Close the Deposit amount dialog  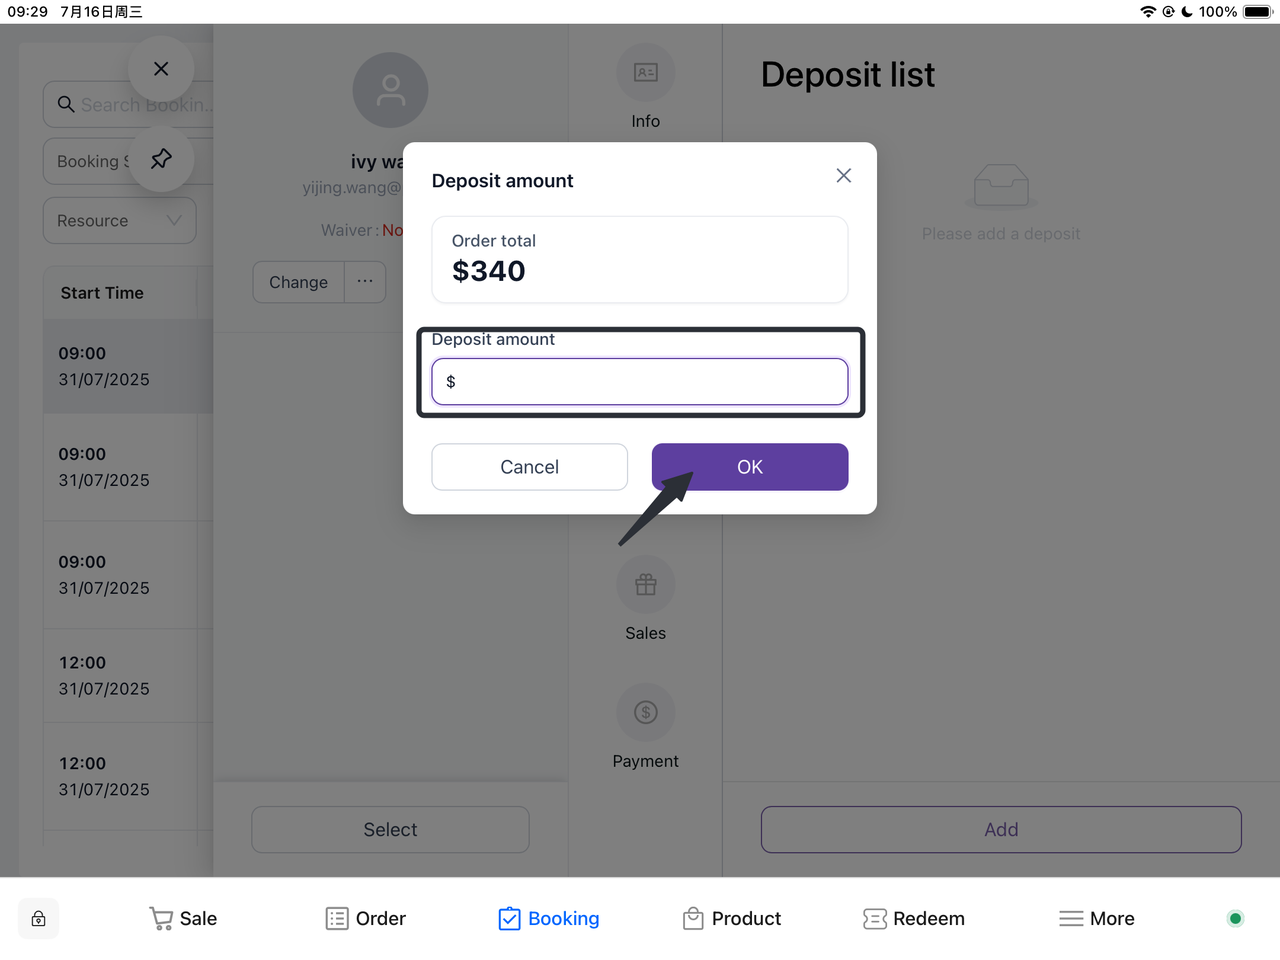843,176
